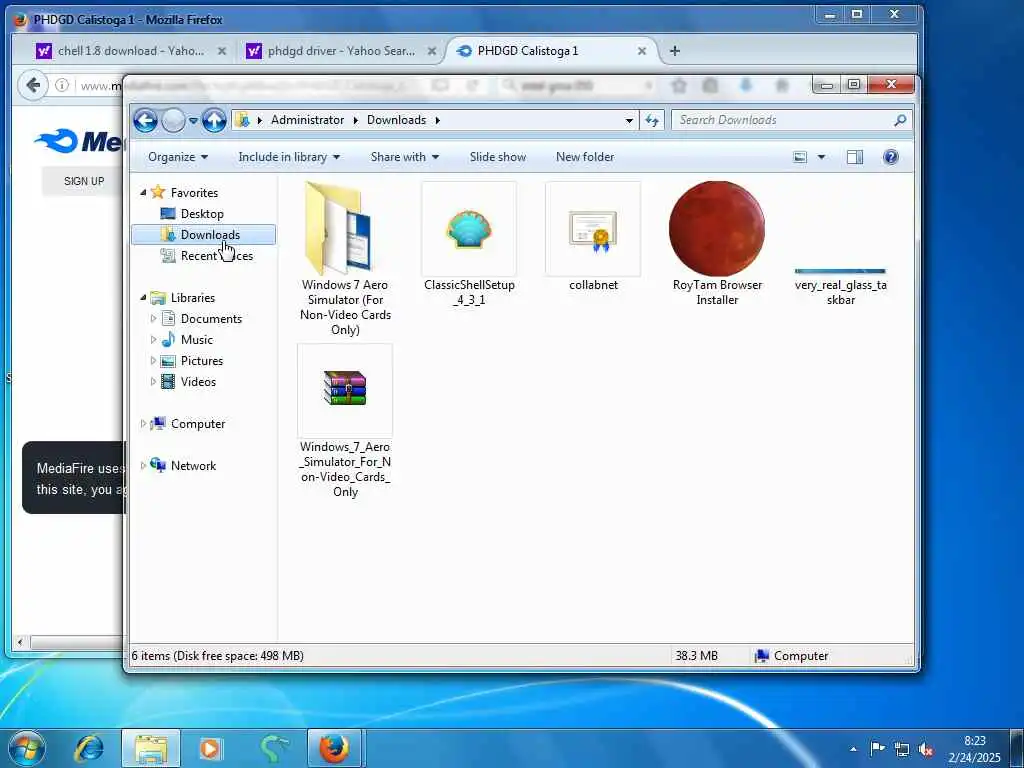Select the PHDGD Calistoga 1 tab
1024x768 pixels.
pos(528,51)
